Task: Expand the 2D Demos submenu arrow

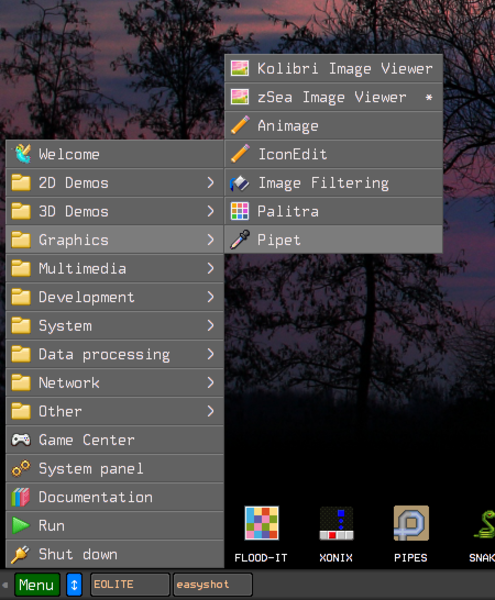Action: point(210,183)
